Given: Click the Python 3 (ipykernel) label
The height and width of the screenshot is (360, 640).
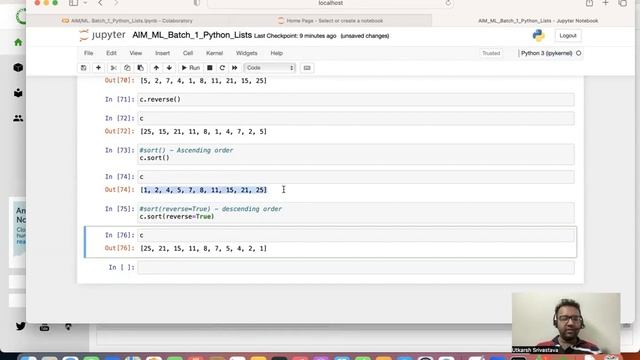Looking at the screenshot, I should [547, 53].
